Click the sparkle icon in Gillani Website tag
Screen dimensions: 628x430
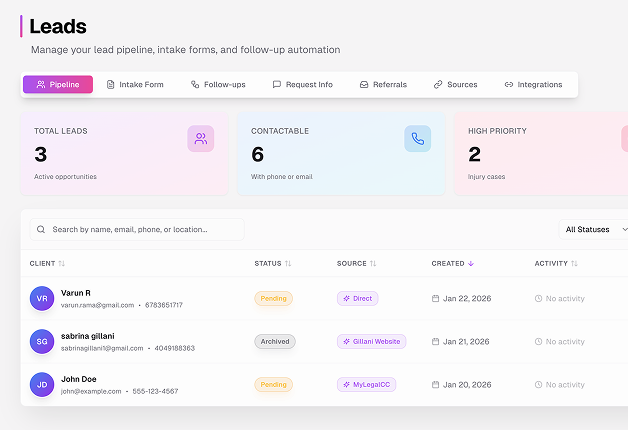pyautogui.click(x=346, y=342)
